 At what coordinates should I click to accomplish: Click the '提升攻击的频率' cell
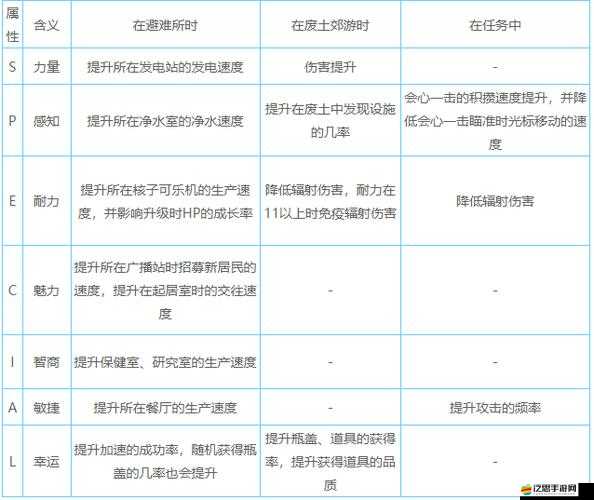click(x=495, y=407)
